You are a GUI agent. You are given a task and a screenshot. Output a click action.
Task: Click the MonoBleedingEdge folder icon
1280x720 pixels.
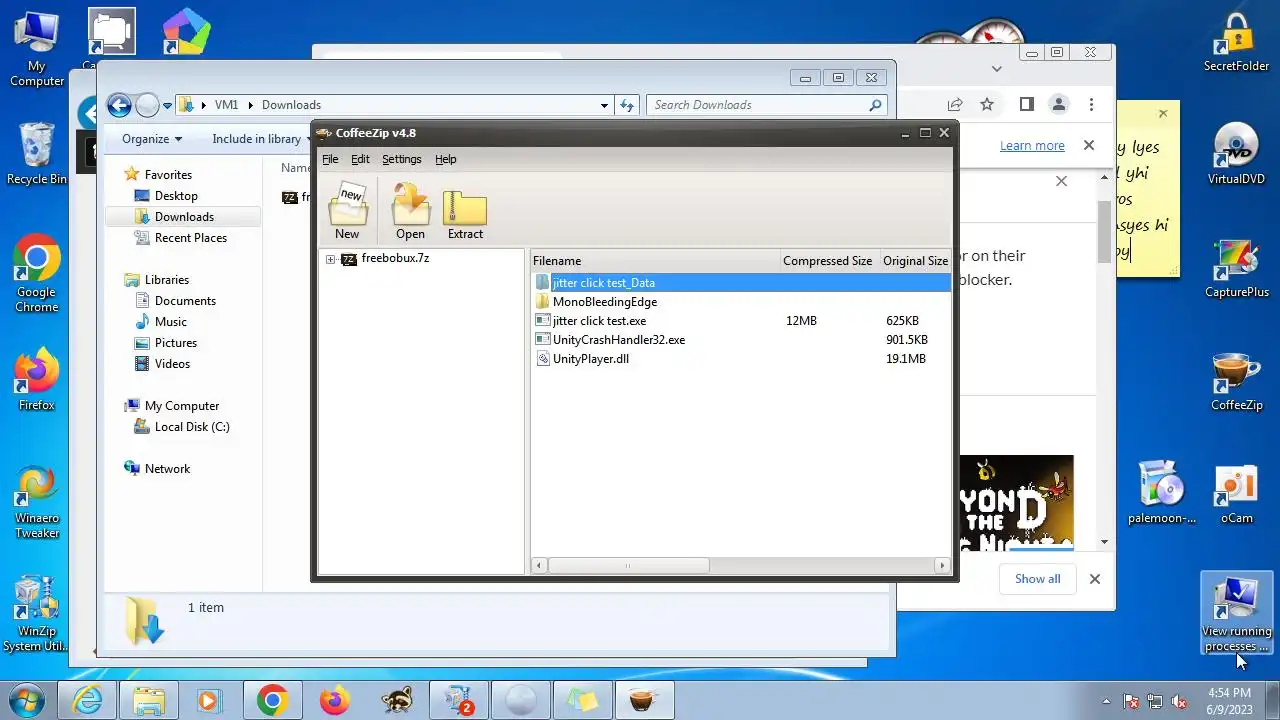click(x=542, y=302)
